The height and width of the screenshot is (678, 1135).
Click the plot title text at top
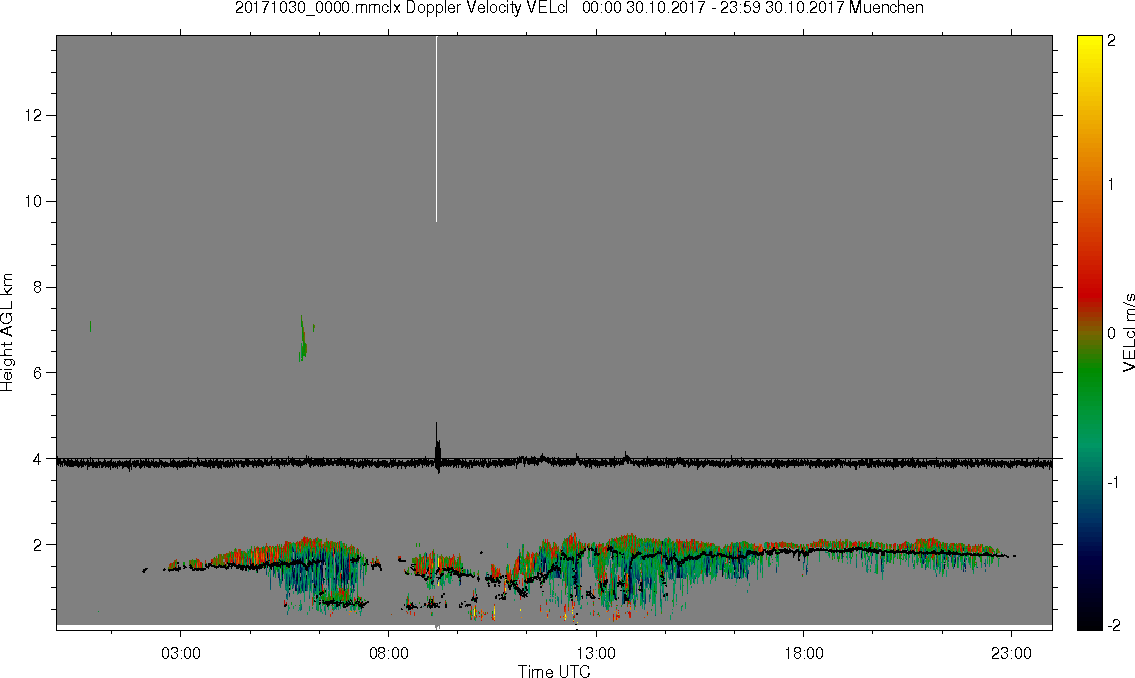(x=579, y=8)
